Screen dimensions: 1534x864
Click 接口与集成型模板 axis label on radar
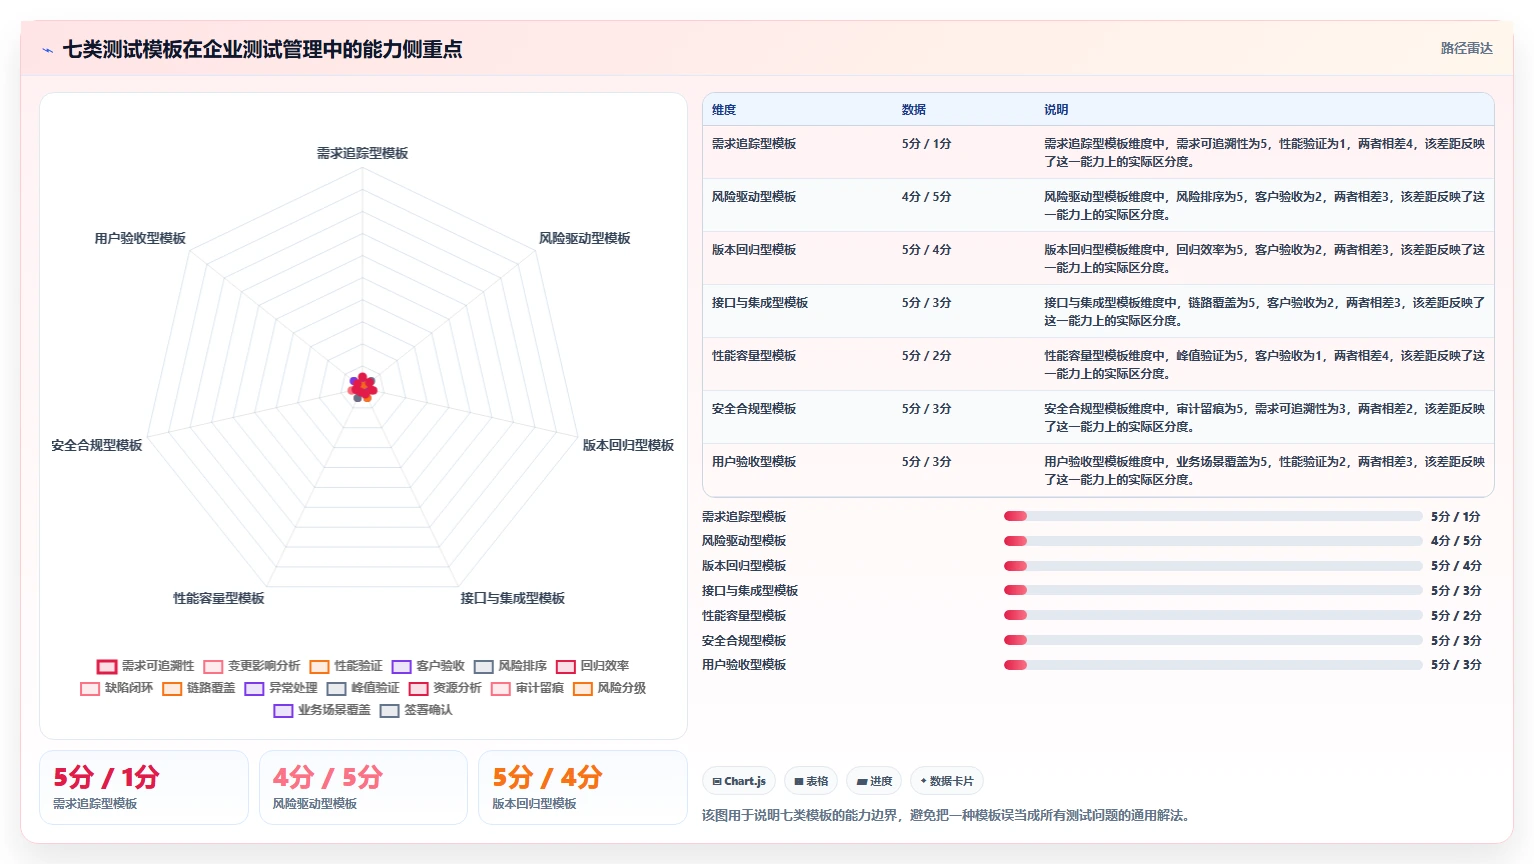[x=513, y=598]
